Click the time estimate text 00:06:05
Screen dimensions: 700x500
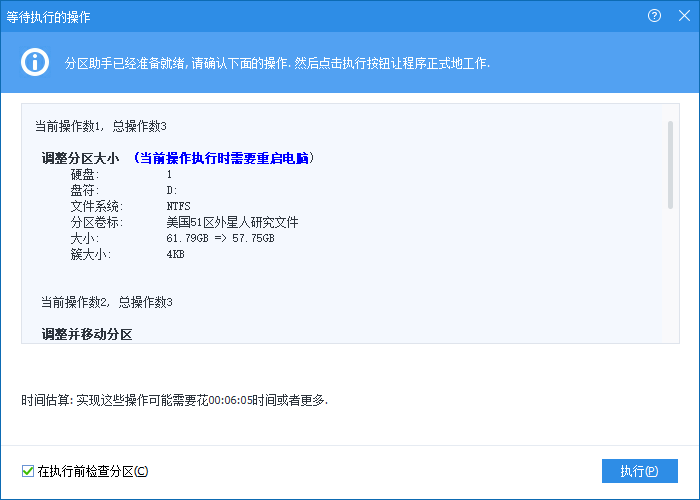pyautogui.click(x=231, y=400)
